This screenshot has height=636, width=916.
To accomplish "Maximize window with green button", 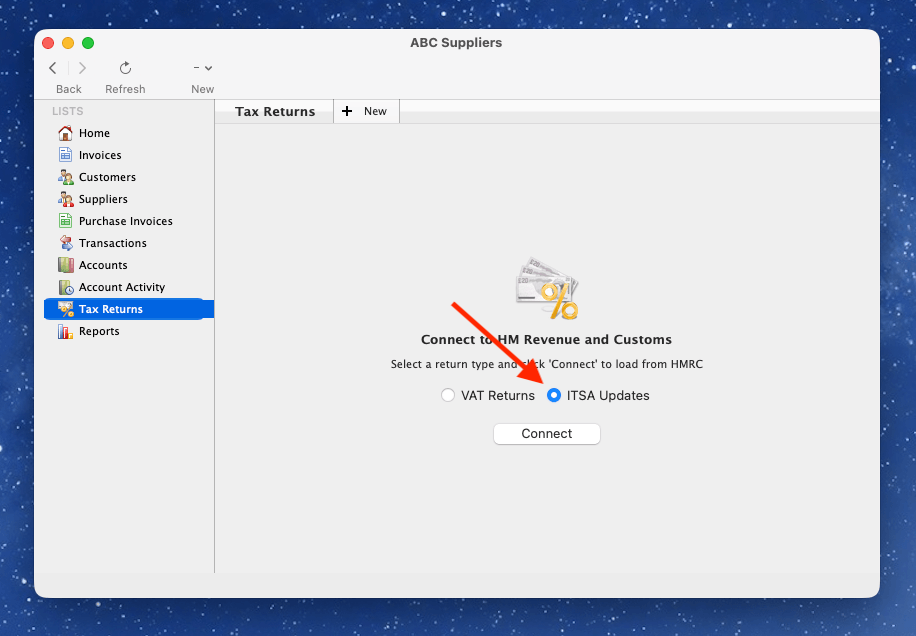I will [88, 43].
